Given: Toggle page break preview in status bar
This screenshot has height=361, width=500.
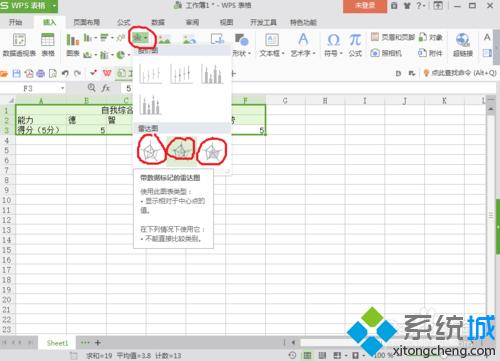Looking at the screenshot, I should click(x=337, y=355).
